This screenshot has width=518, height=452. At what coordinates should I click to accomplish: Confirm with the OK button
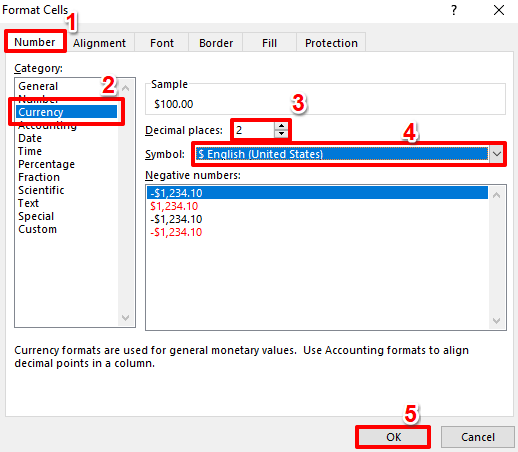pyautogui.click(x=393, y=437)
